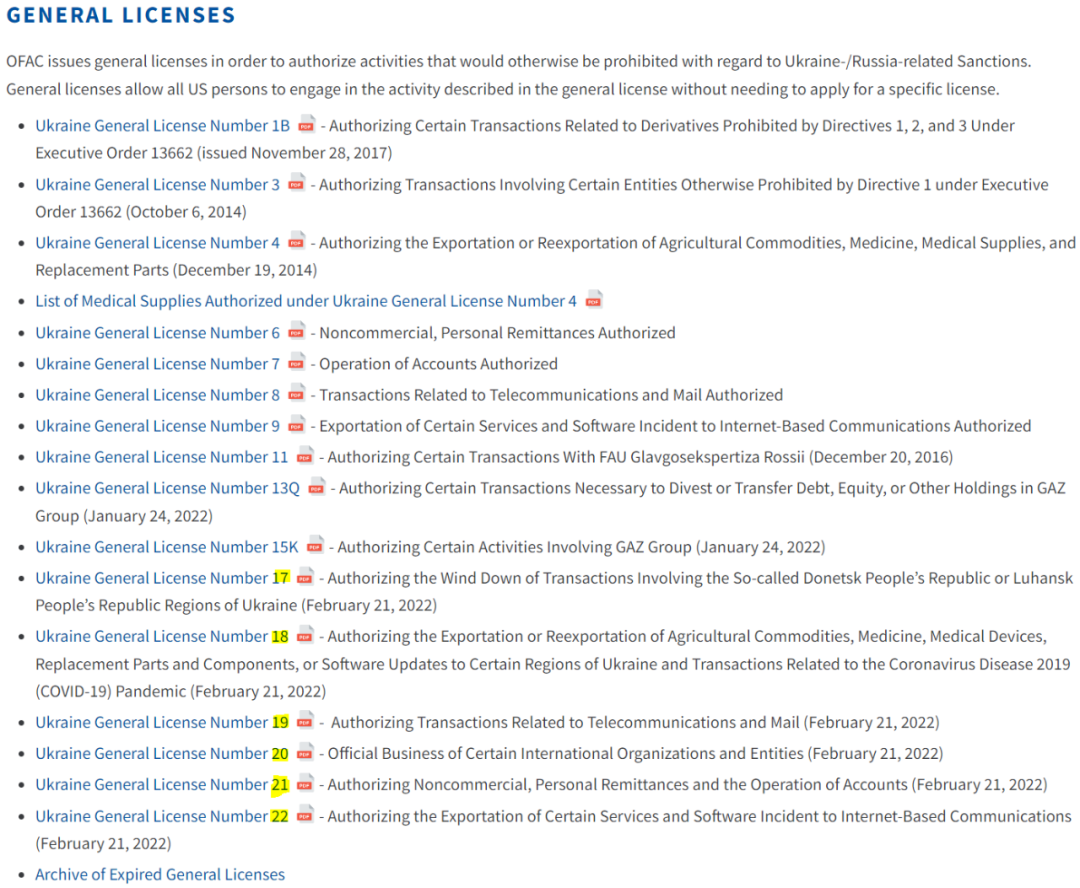Image resolution: width=1080 pixels, height=888 pixels.
Task: Open Archive of Expired General Licenses
Action: click(160, 874)
